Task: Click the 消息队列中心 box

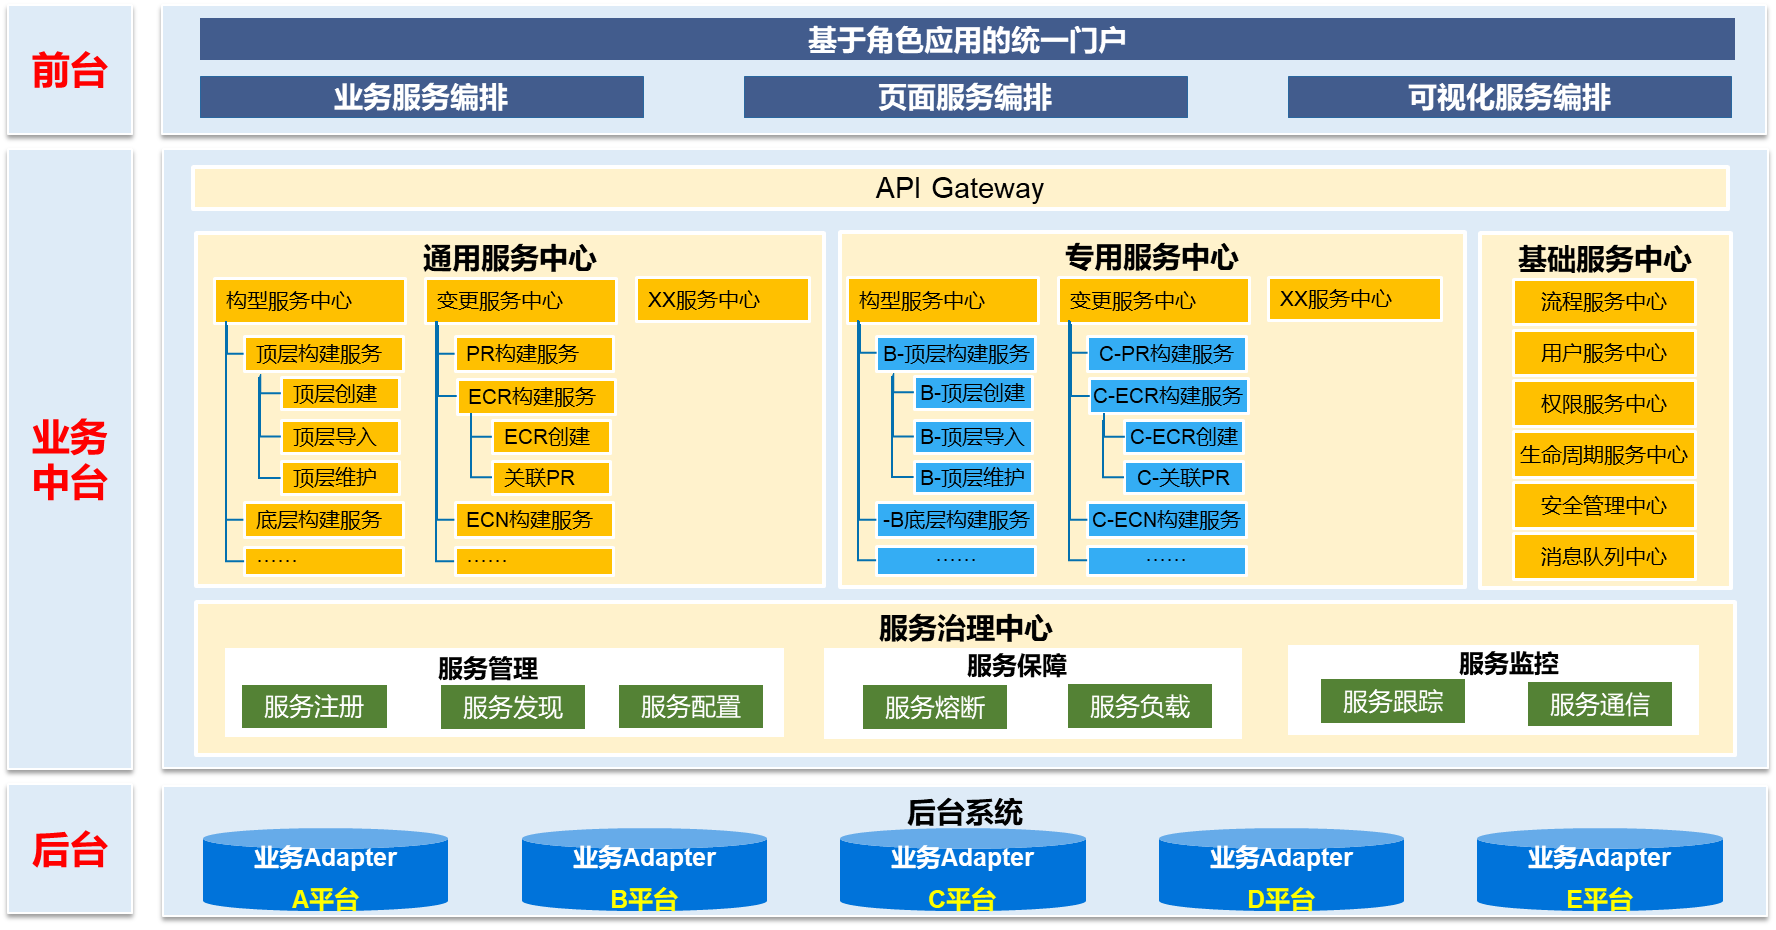Action: (1604, 557)
